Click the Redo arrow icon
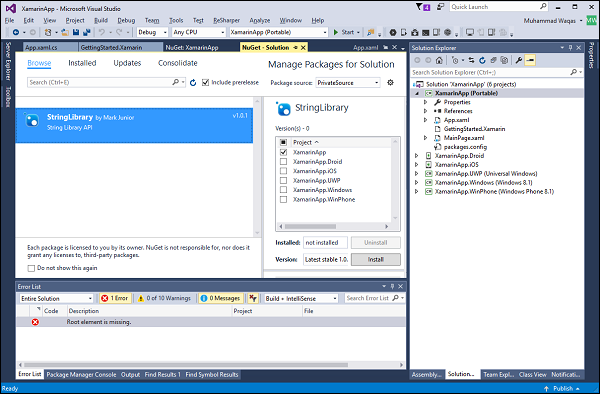 click(119, 33)
